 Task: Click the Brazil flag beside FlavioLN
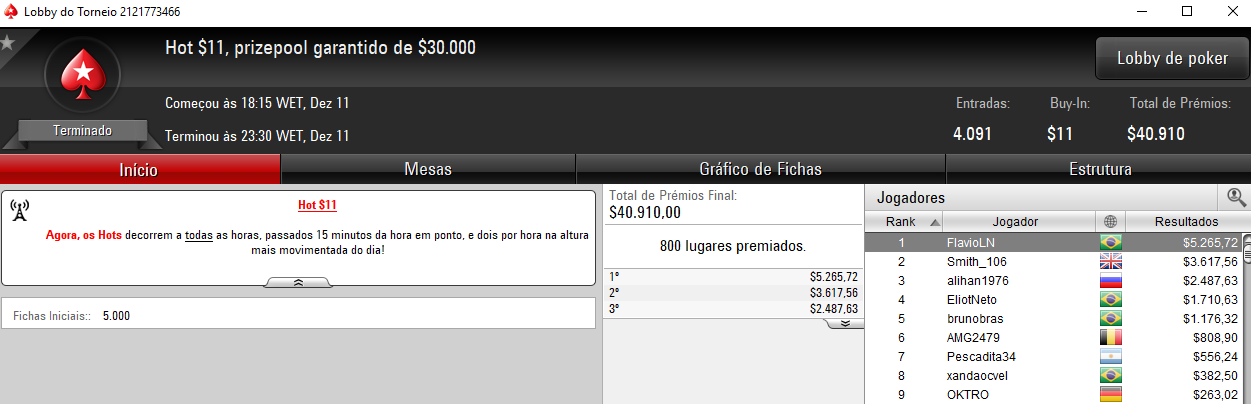tap(1110, 242)
